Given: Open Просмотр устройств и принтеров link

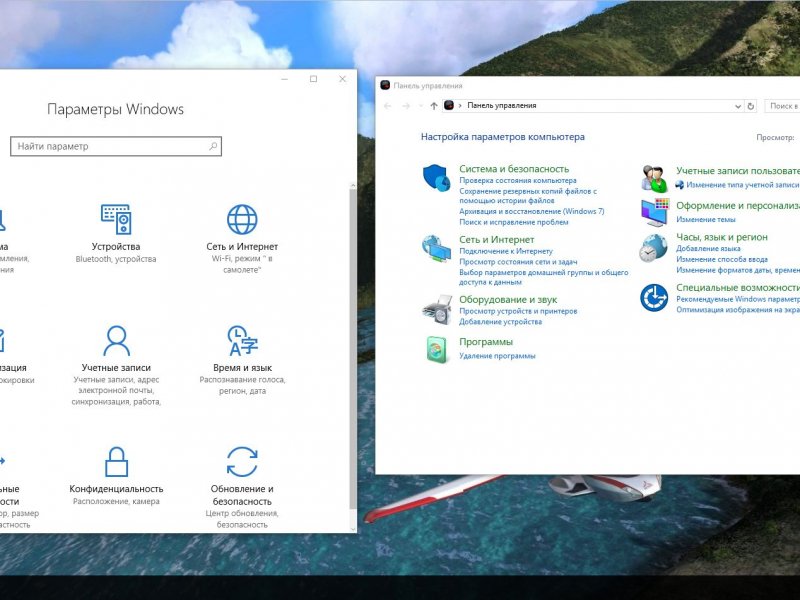Looking at the screenshot, I should pyautogui.click(x=518, y=311).
